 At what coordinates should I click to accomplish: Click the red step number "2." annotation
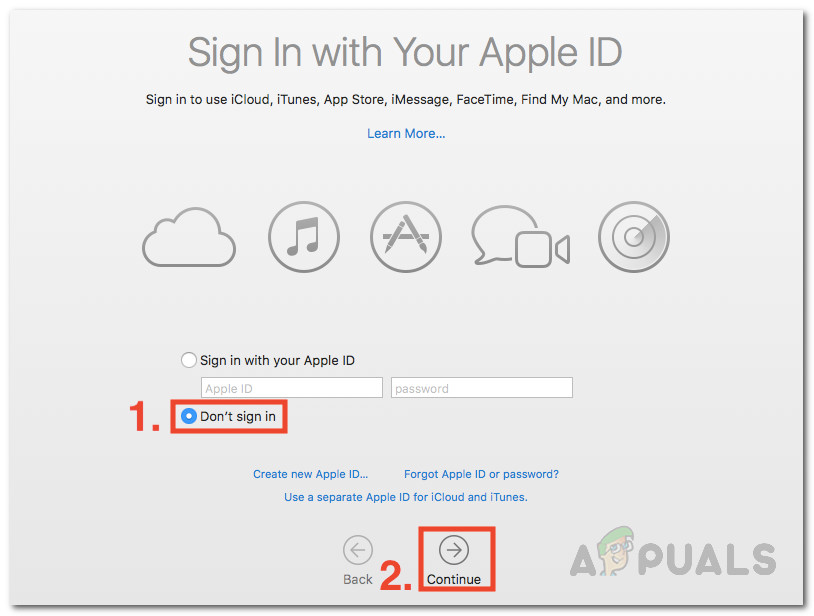tap(396, 576)
